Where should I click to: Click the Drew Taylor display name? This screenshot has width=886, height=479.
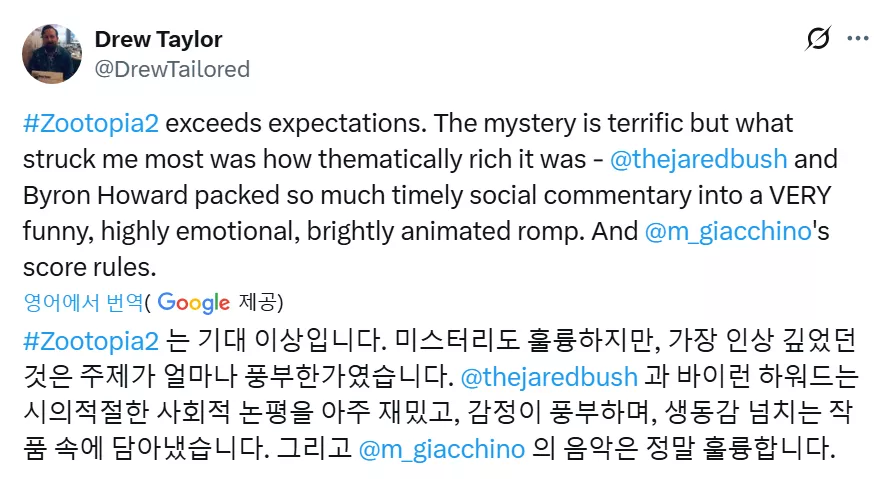coord(158,39)
